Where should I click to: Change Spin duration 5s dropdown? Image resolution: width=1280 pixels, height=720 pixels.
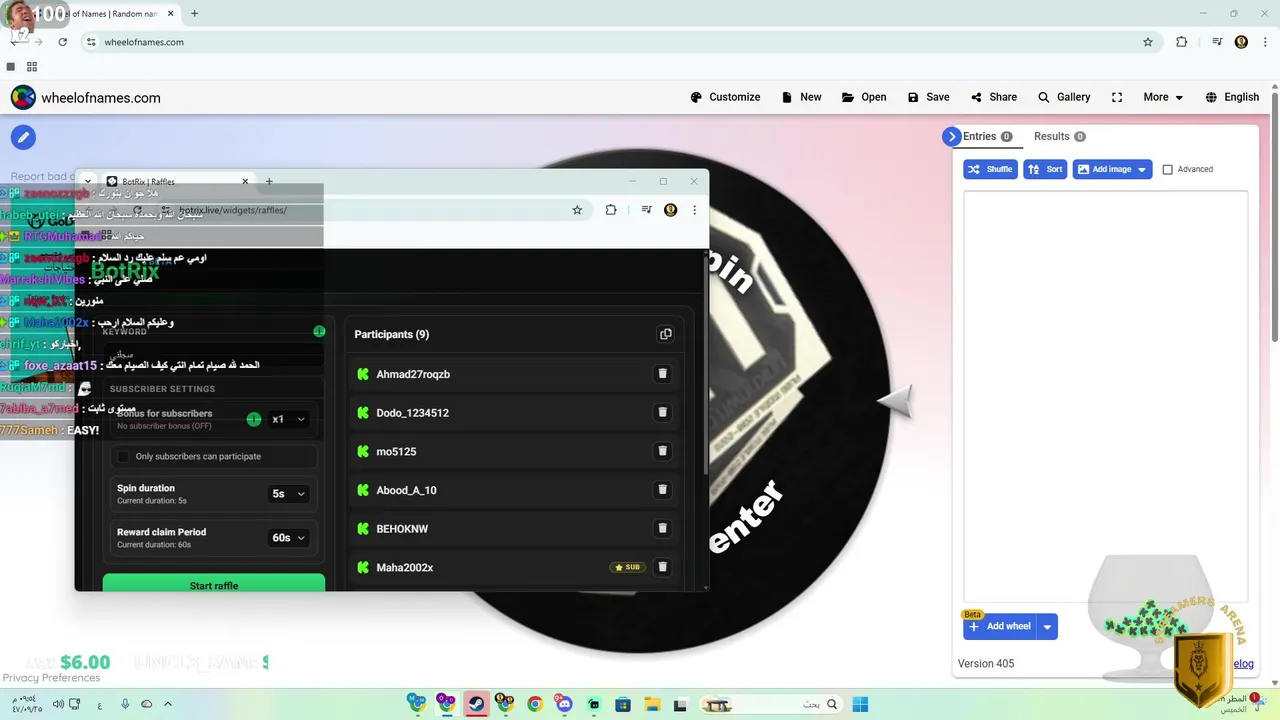(x=288, y=494)
